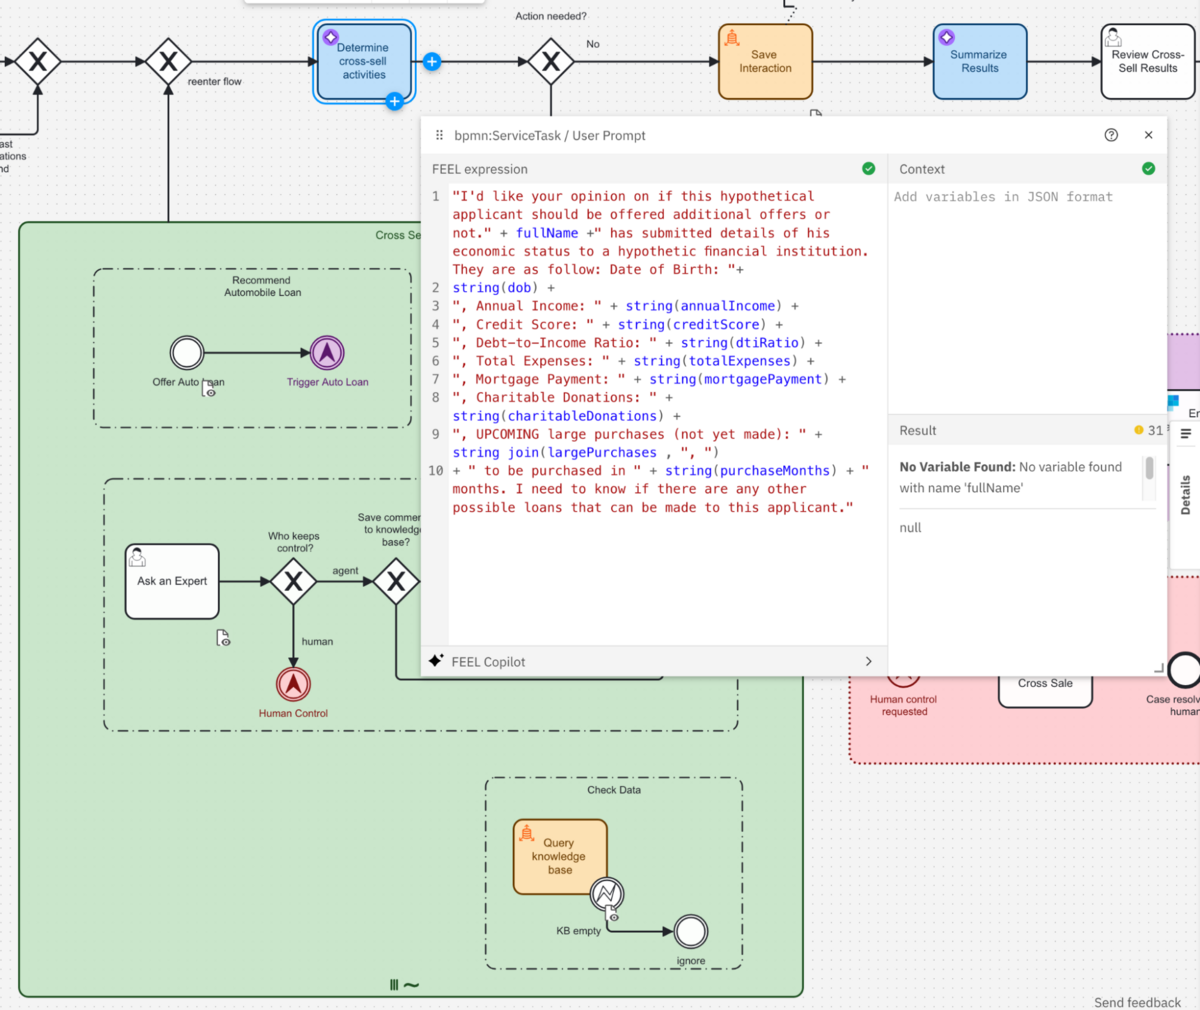The height and width of the screenshot is (1010, 1200).
Task: Select the Ask an Expert user task
Action: (x=172, y=581)
